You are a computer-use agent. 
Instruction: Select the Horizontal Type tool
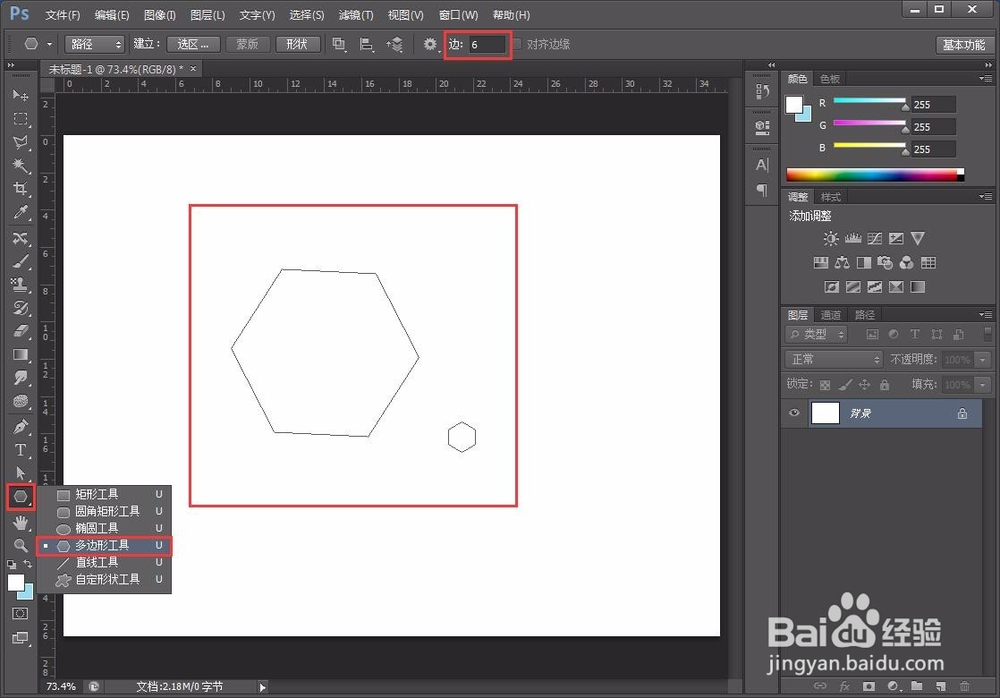click(20, 450)
